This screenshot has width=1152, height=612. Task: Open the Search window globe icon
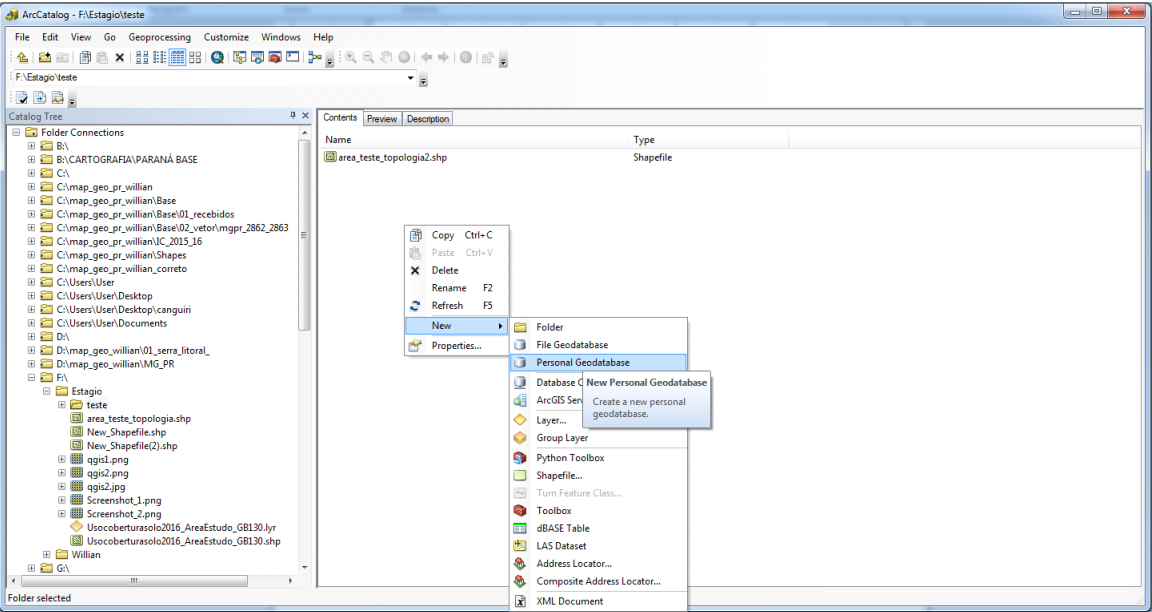pos(217,57)
